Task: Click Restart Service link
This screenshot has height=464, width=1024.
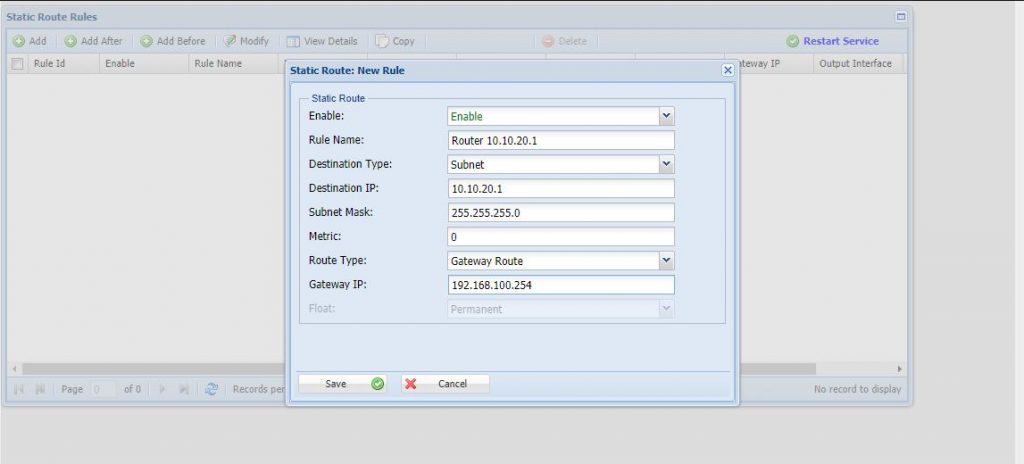Action: coord(832,41)
